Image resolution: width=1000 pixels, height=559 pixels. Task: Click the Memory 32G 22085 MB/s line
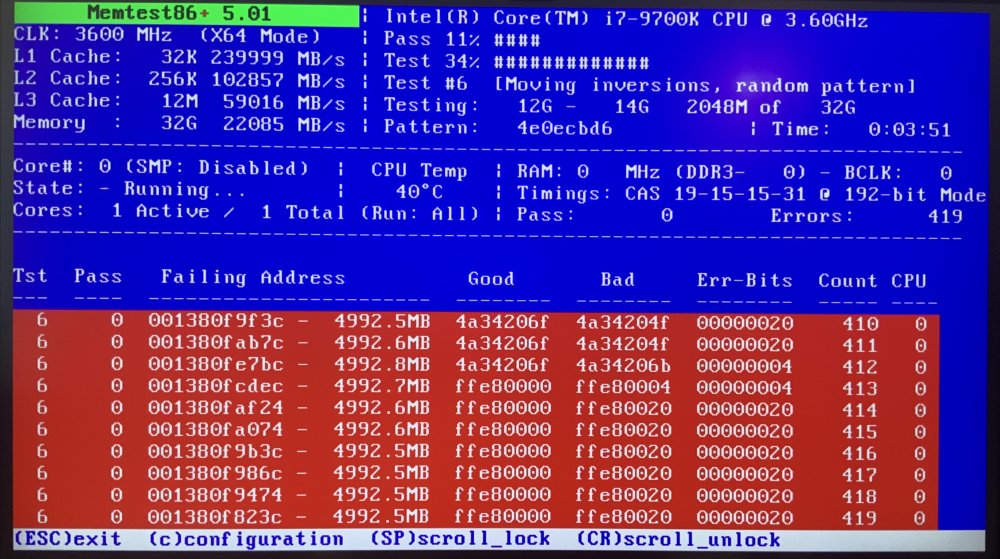tap(179, 124)
